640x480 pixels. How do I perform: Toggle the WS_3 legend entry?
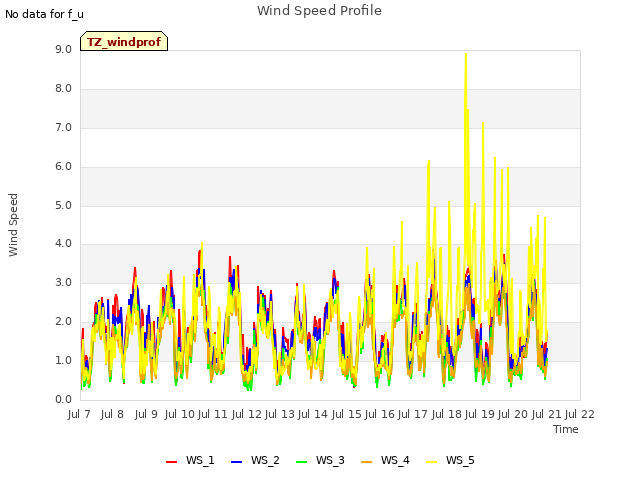320,460
